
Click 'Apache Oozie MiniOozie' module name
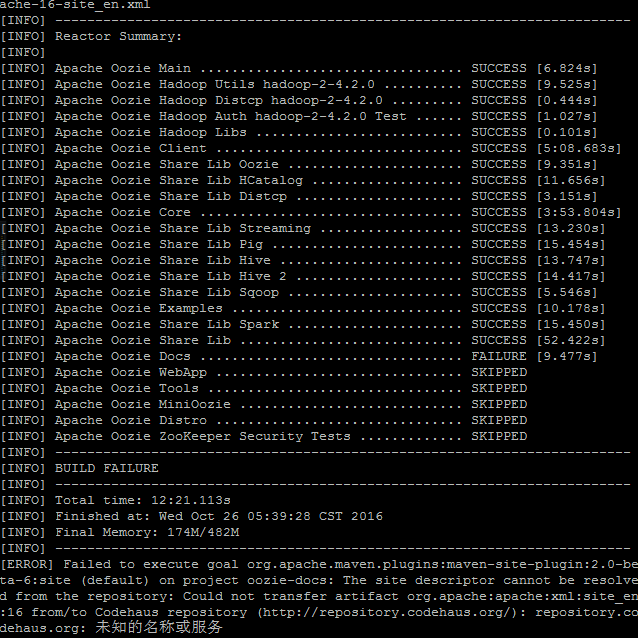[143, 404]
